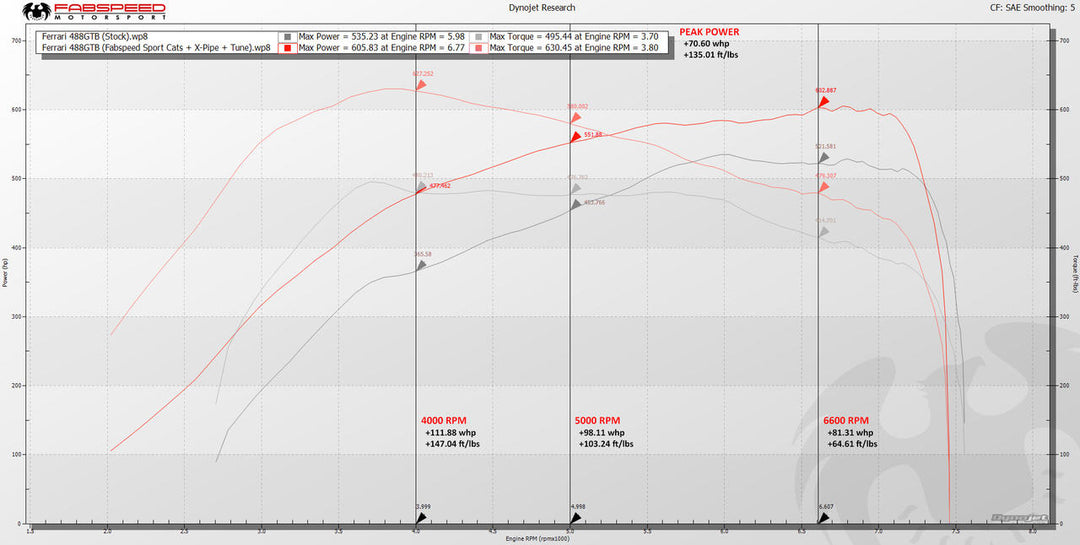Click the Dynojet Research title

pyautogui.click(x=539, y=8)
